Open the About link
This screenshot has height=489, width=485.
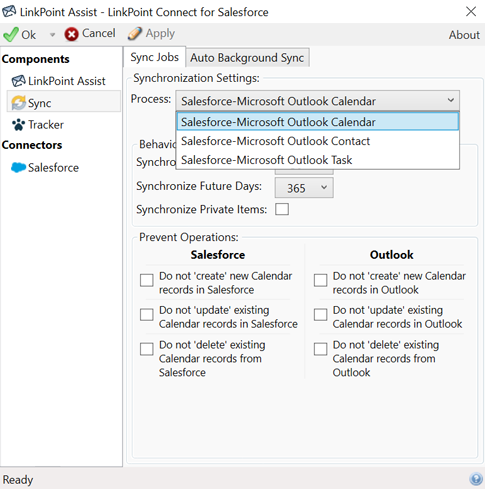click(x=464, y=35)
